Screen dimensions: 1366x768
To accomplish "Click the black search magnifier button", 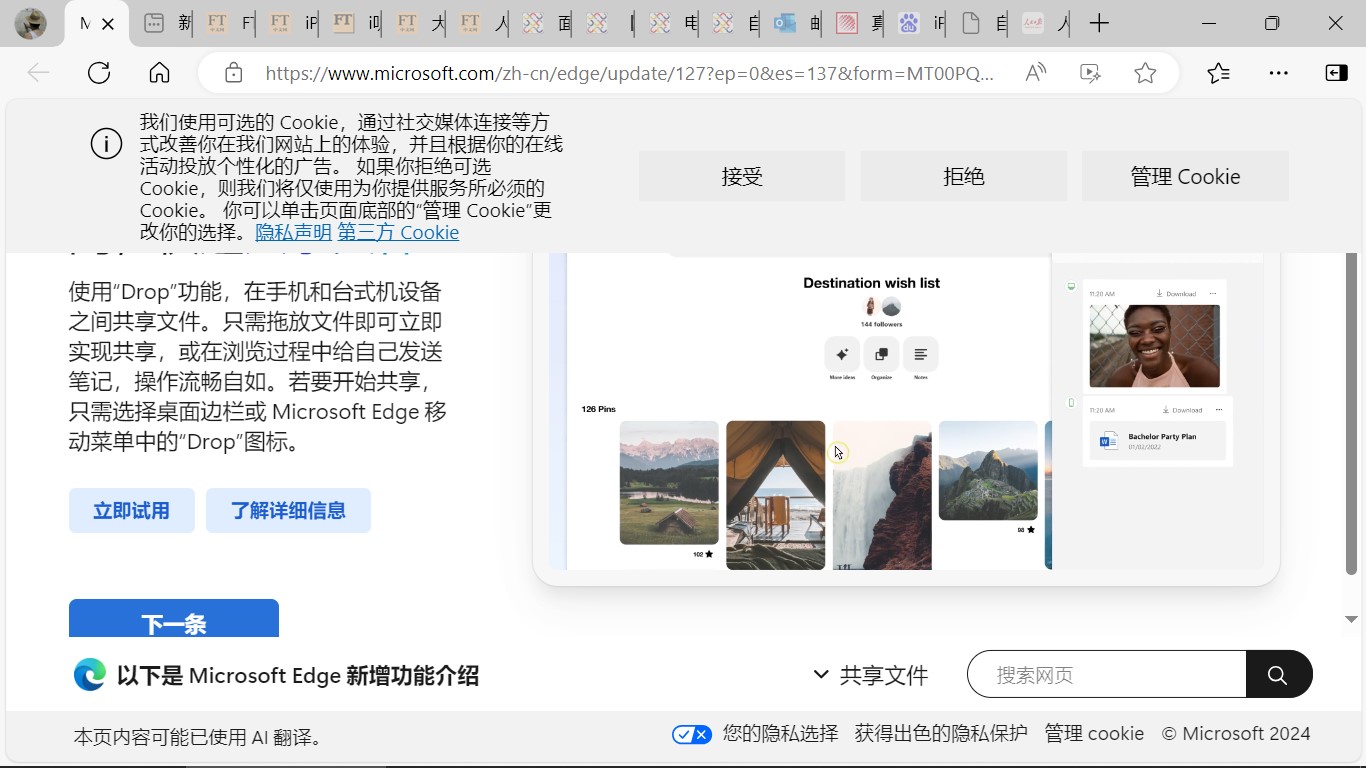I will [1279, 675].
